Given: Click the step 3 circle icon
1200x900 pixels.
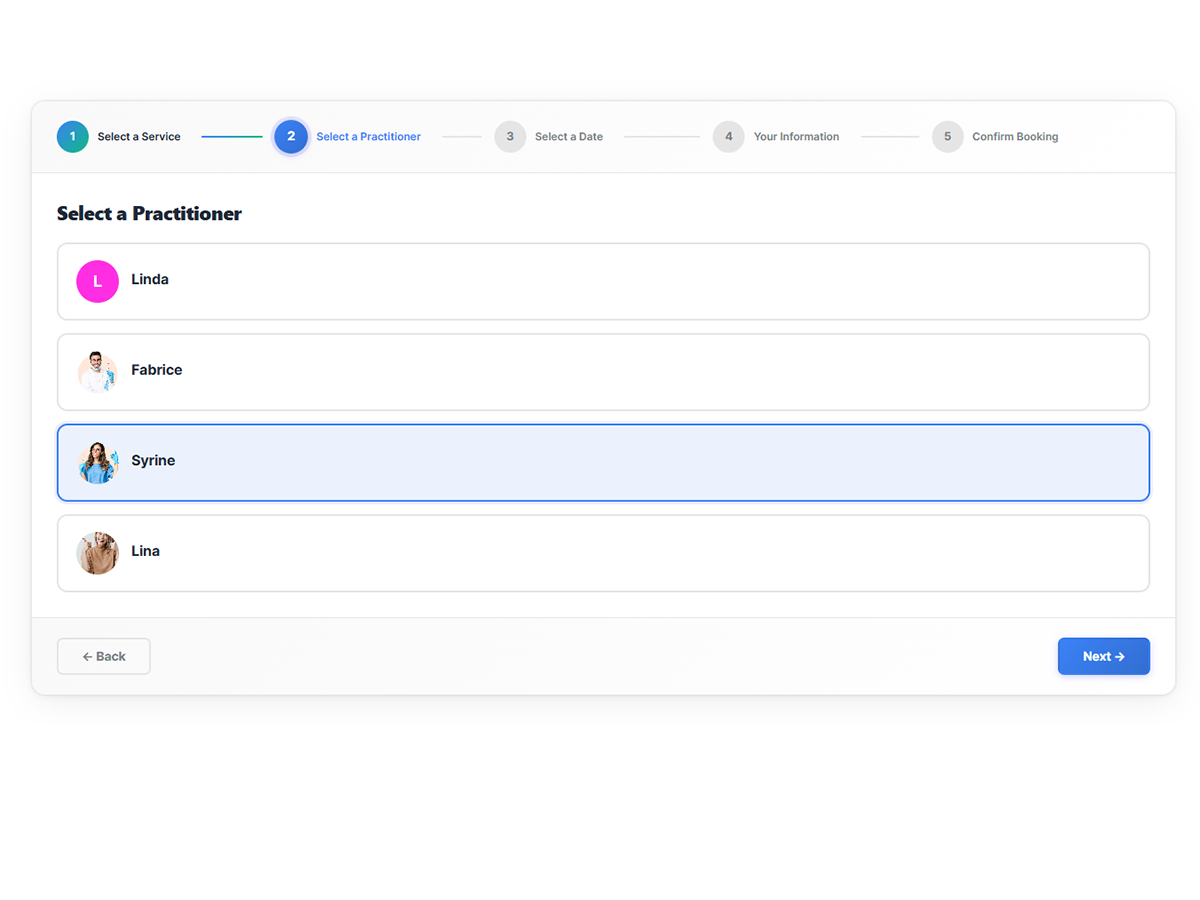Looking at the screenshot, I should (510, 137).
